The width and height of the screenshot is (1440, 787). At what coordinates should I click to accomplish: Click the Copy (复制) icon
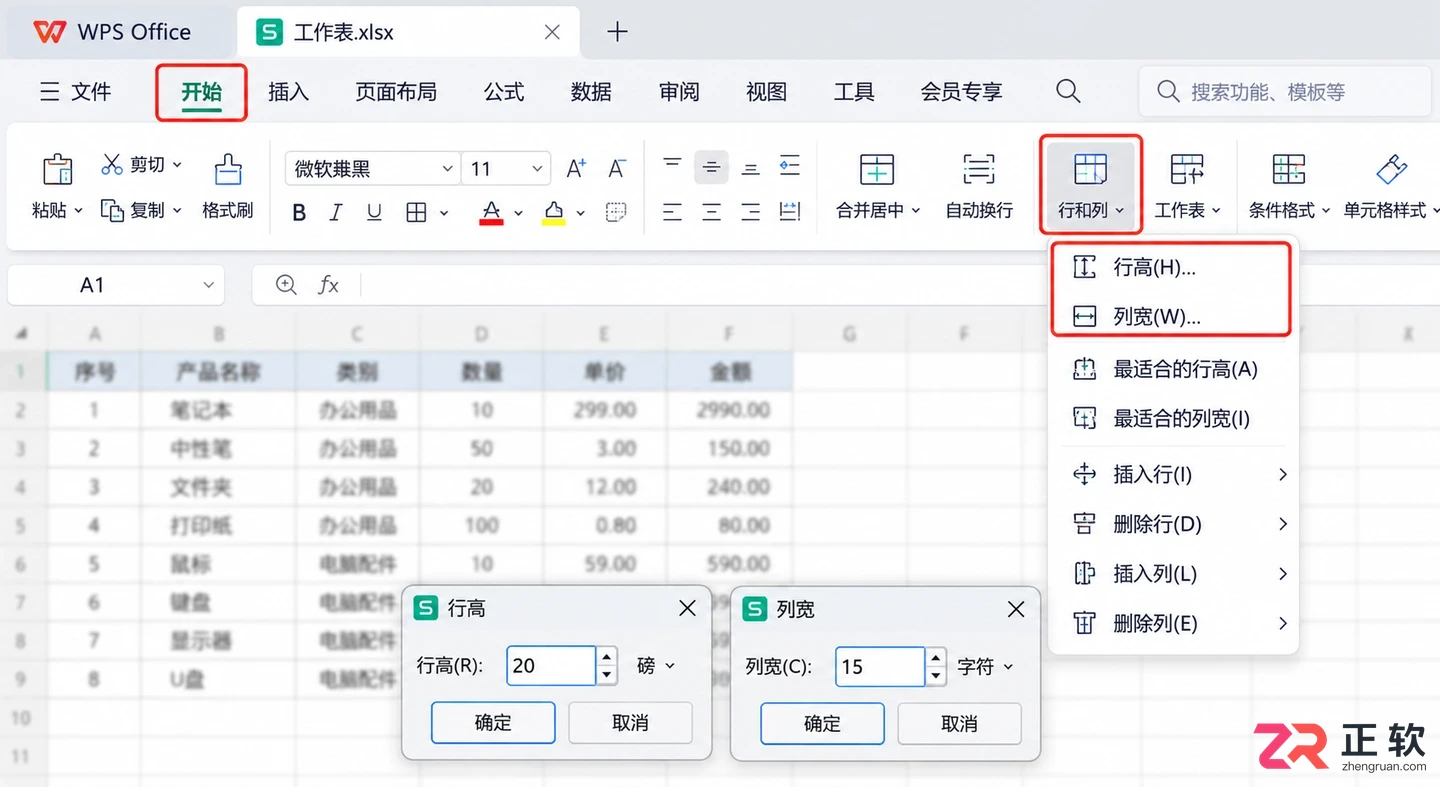pos(112,210)
